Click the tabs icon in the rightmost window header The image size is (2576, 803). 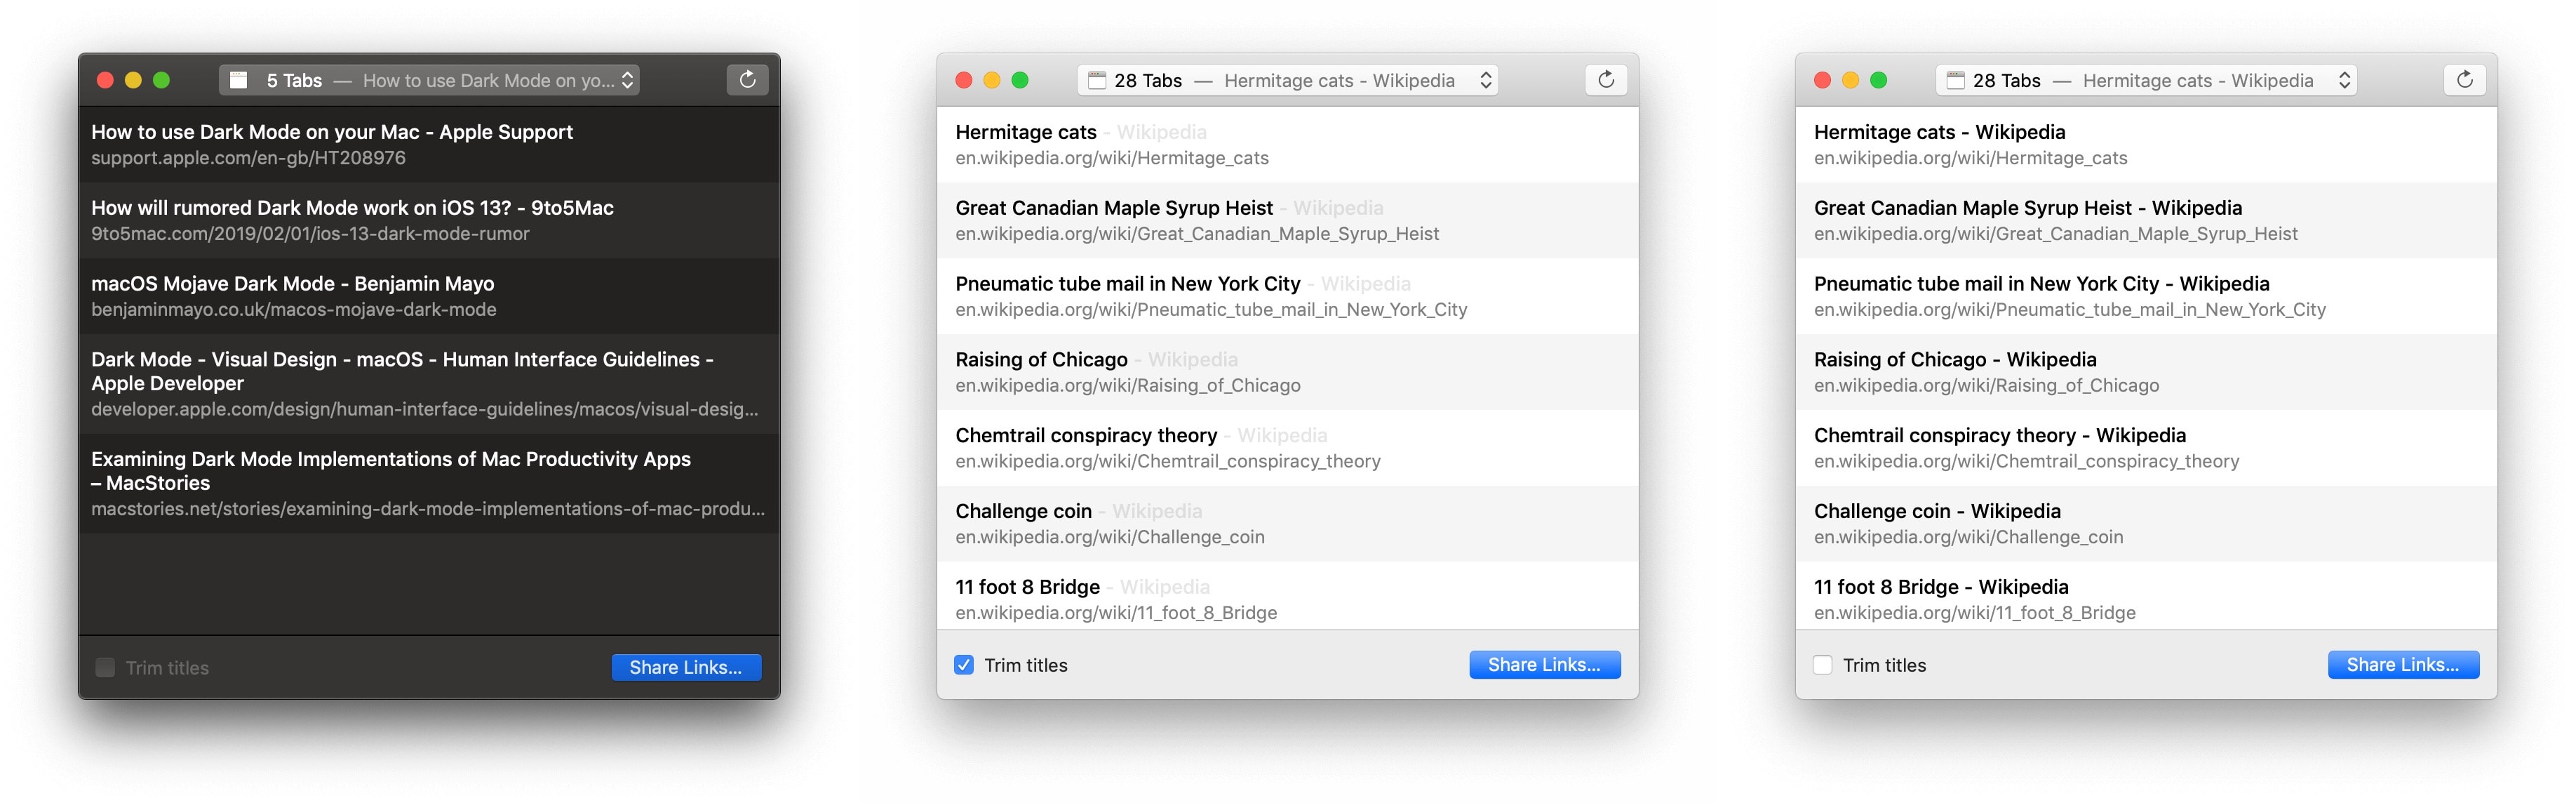(x=1954, y=80)
